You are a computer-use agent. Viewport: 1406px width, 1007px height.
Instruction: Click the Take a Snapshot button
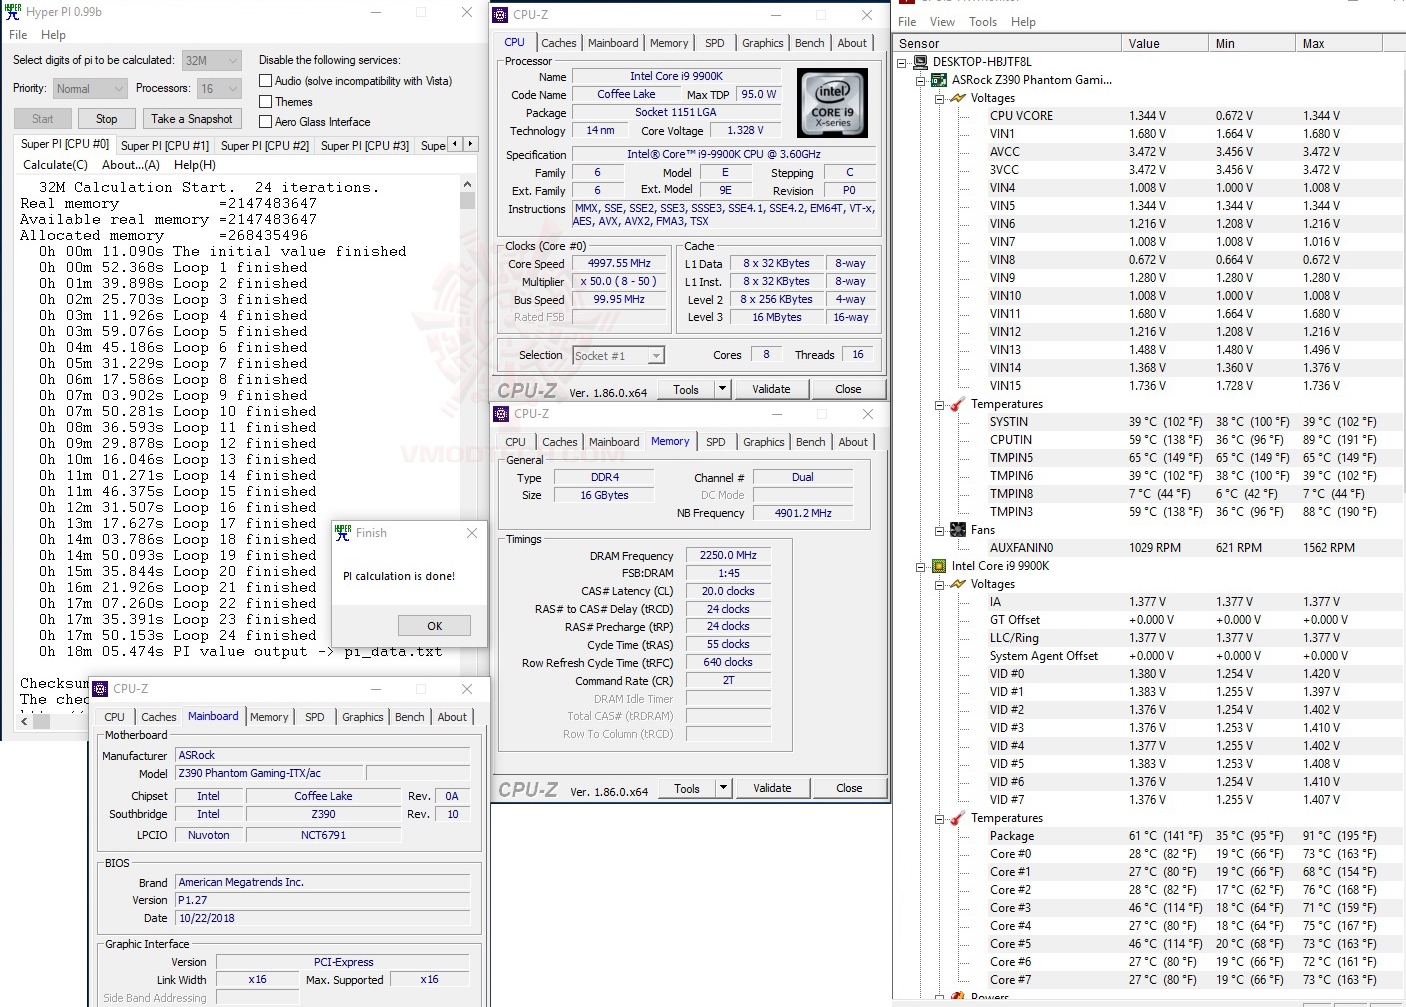click(x=192, y=119)
